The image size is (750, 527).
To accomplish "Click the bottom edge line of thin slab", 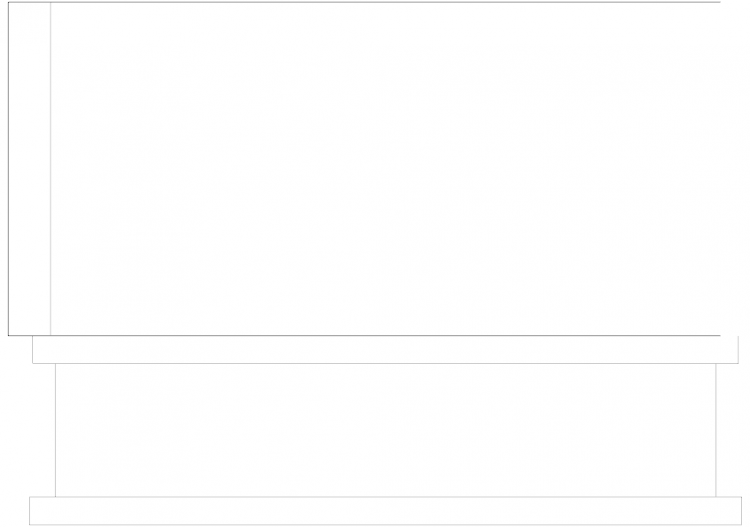I will (386, 363).
